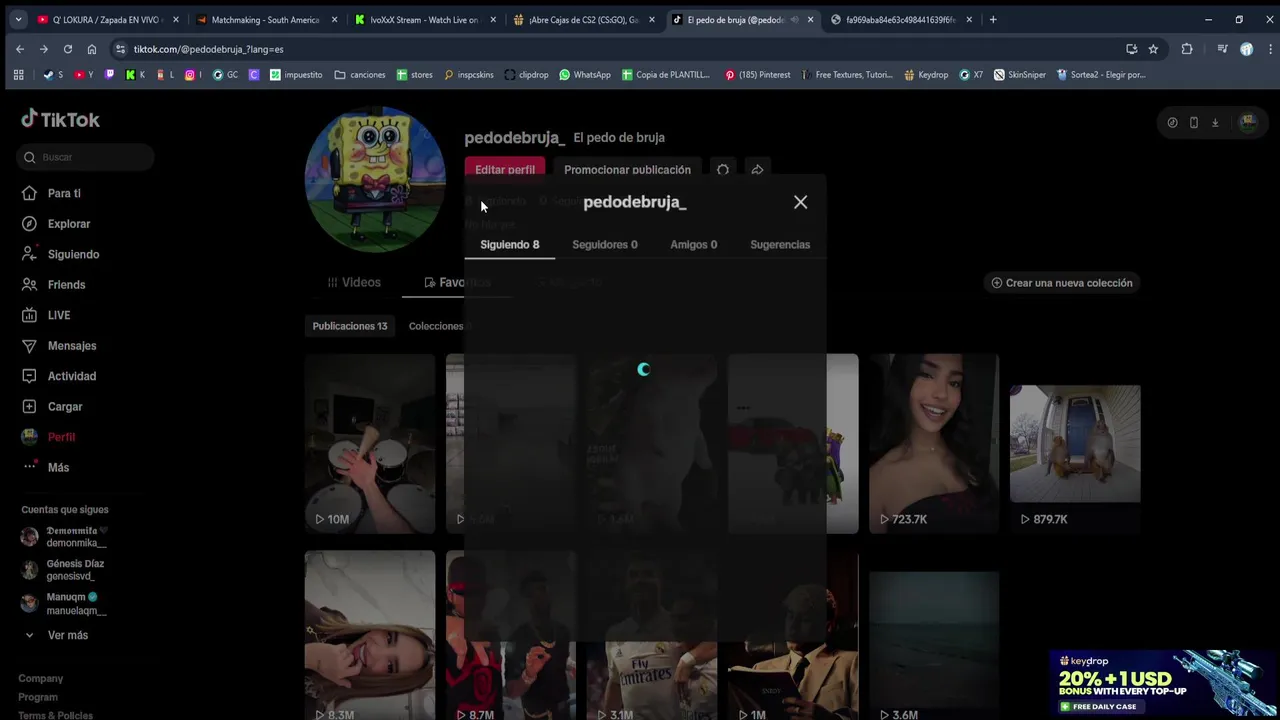Image resolution: width=1280 pixels, height=720 pixels.
Task: Open the drummer video with 10M views
Action: tap(370, 444)
